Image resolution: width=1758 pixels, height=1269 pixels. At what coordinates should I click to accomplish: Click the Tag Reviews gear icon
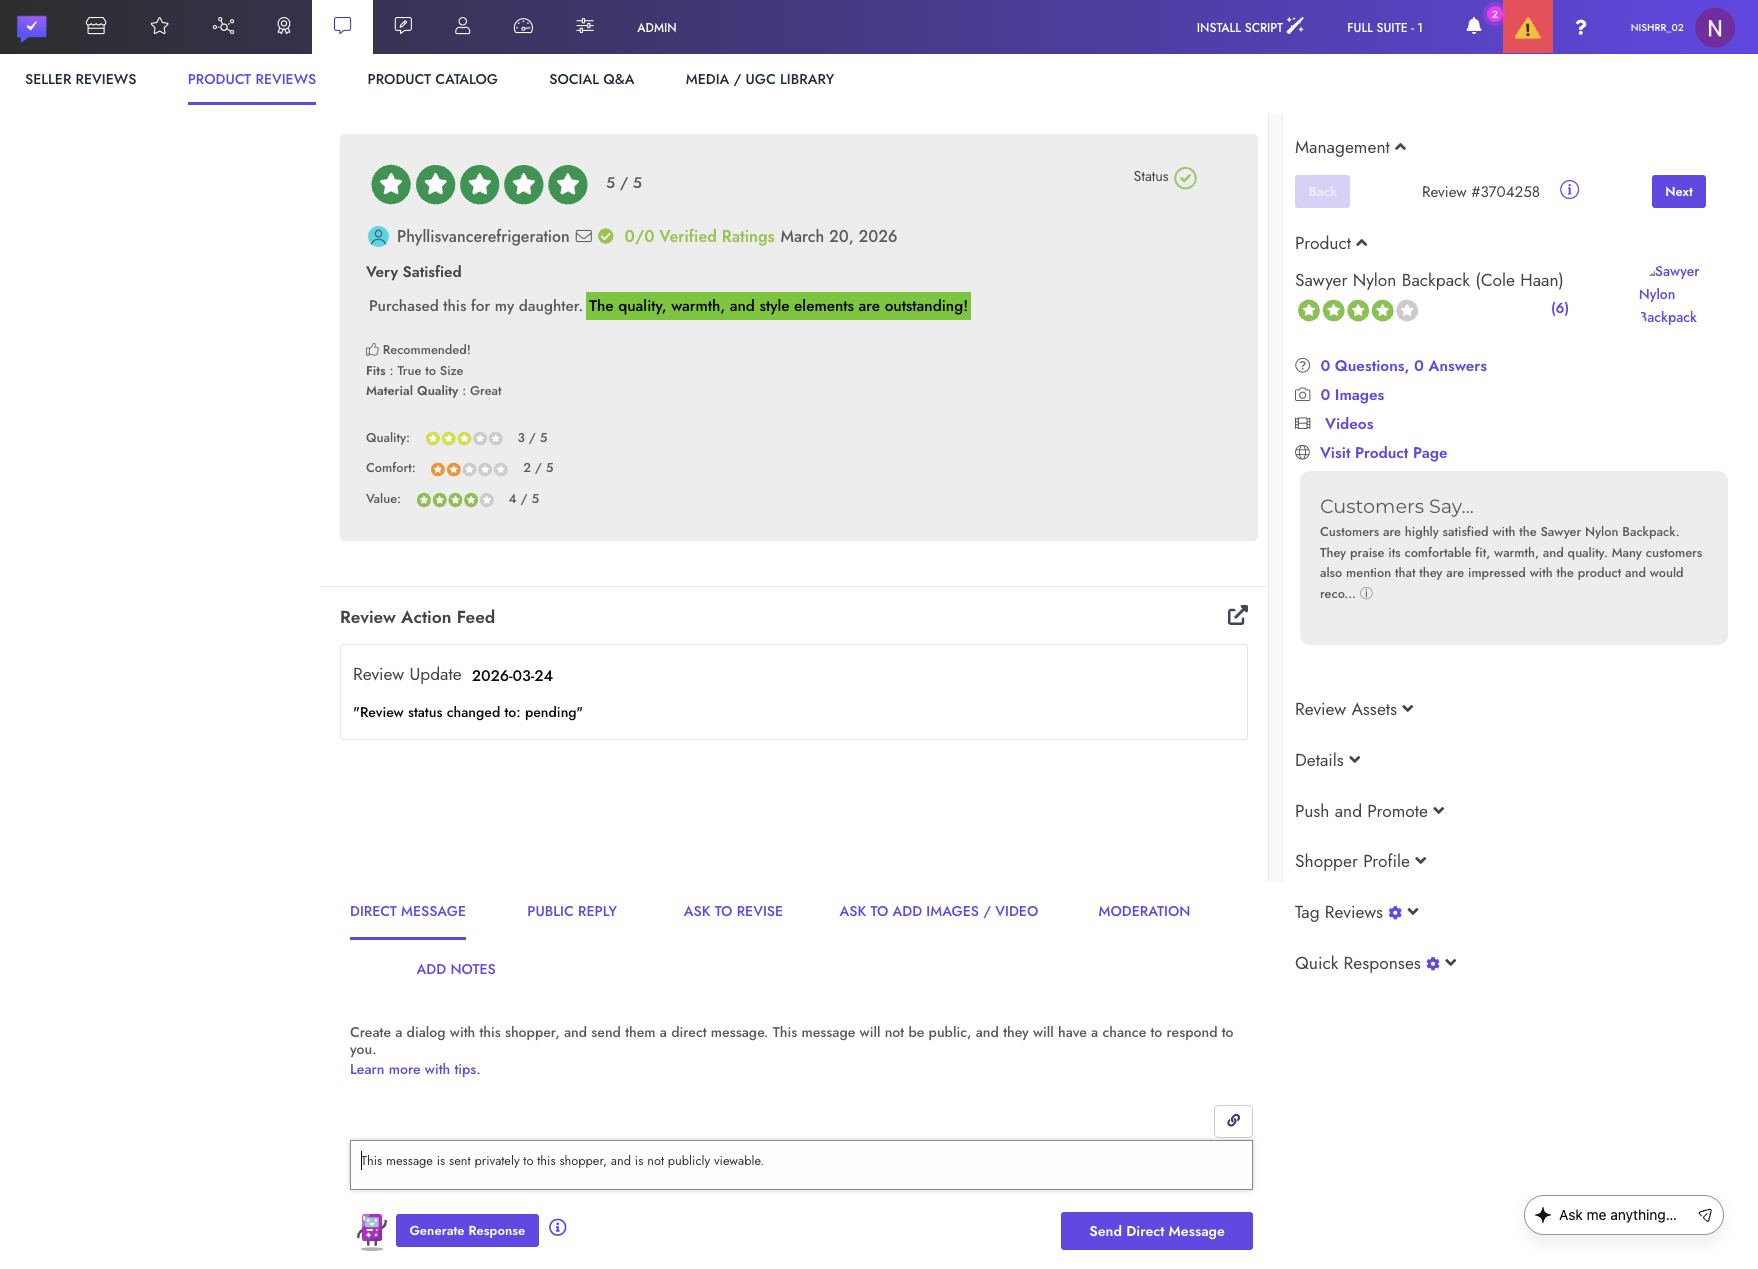pyautogui.click(x=1396, y=912)
